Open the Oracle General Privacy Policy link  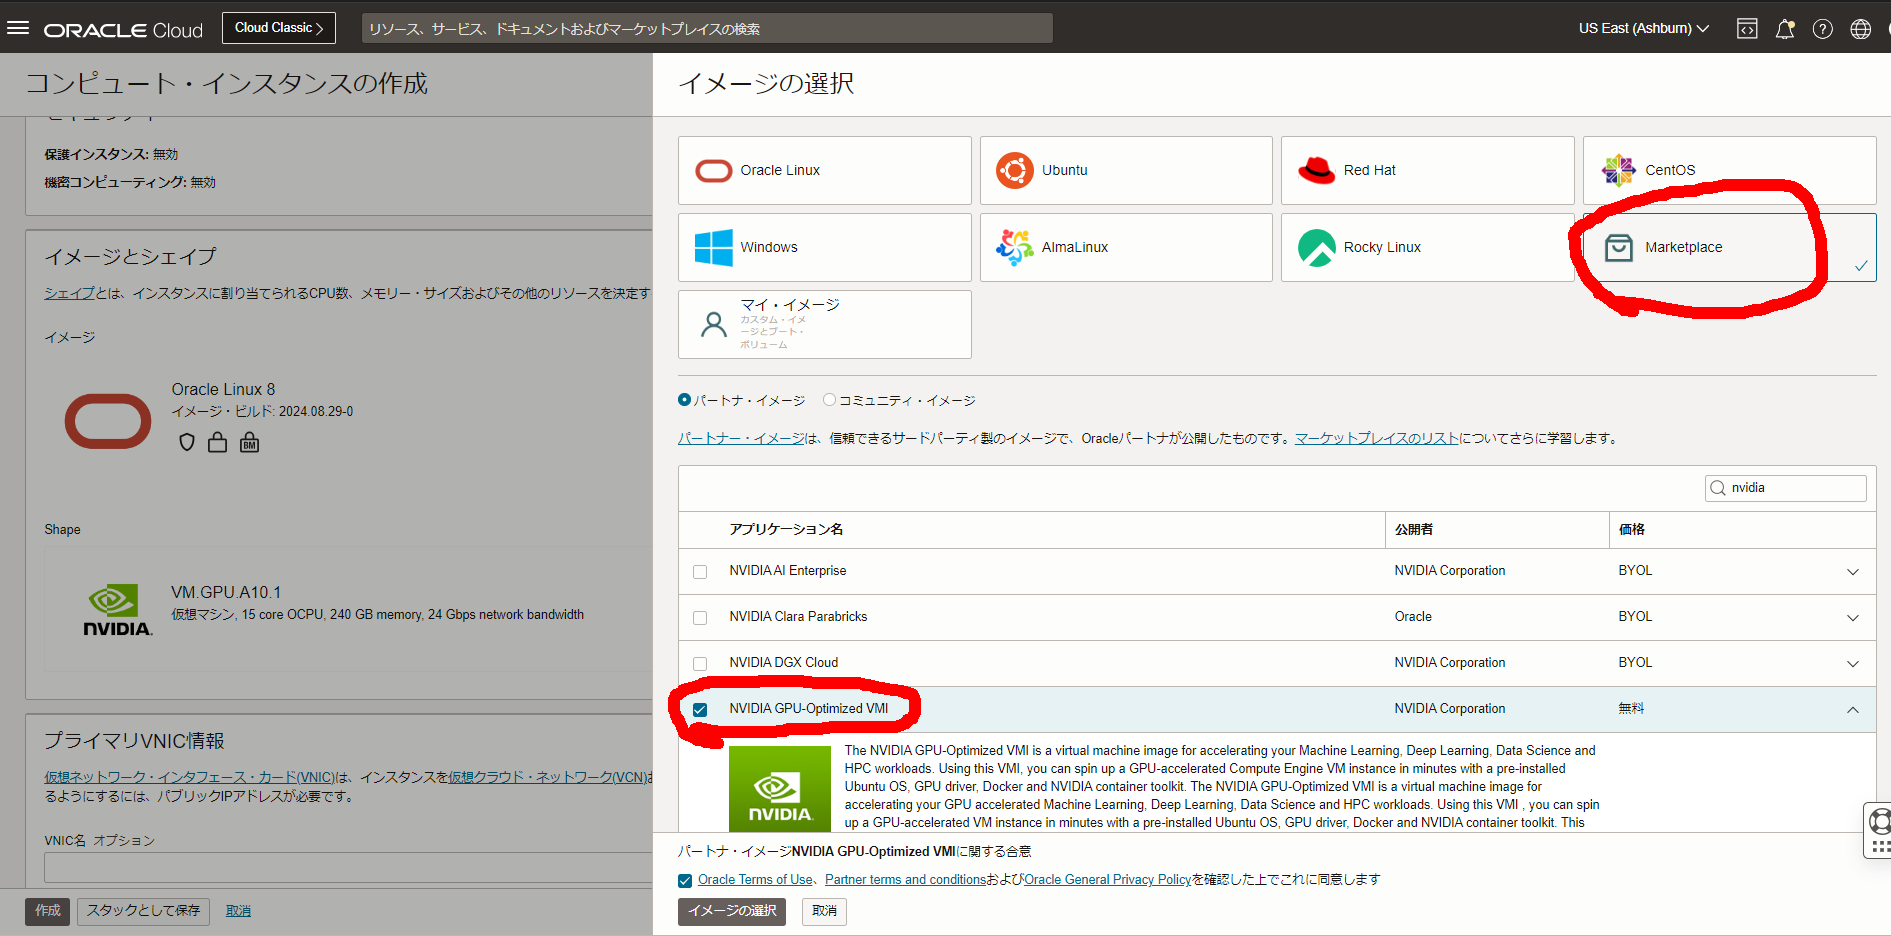pos(1108,880)
